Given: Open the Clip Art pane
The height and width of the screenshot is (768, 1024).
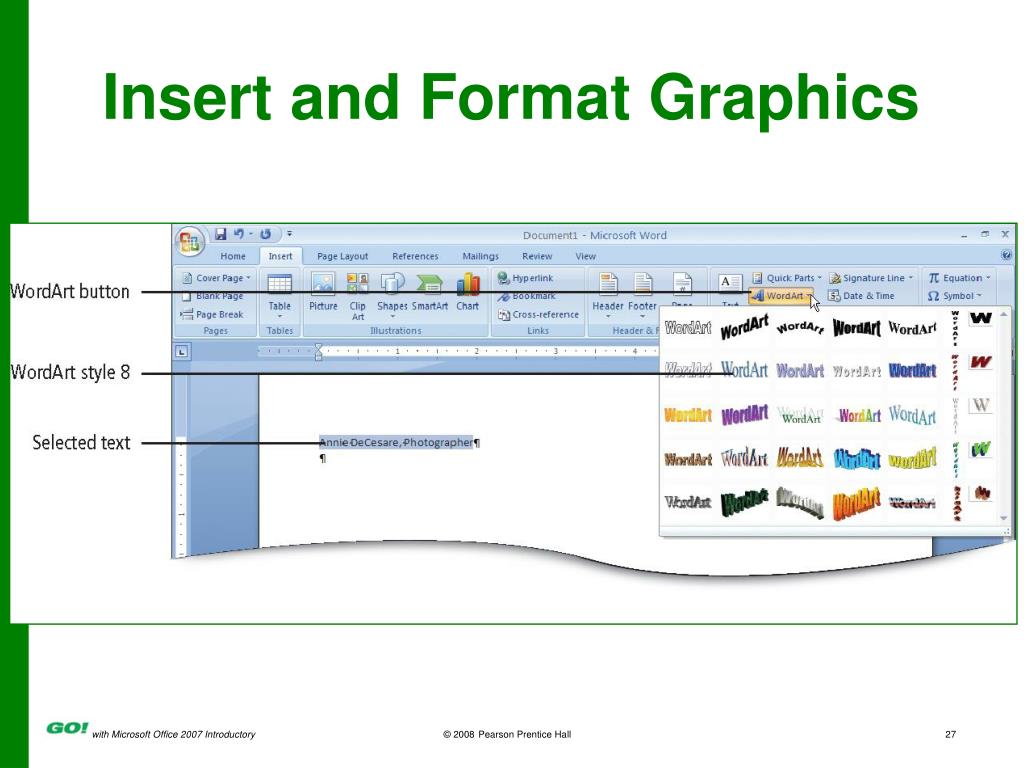Looking at the screenshot, I should click(x=358, y=296).
